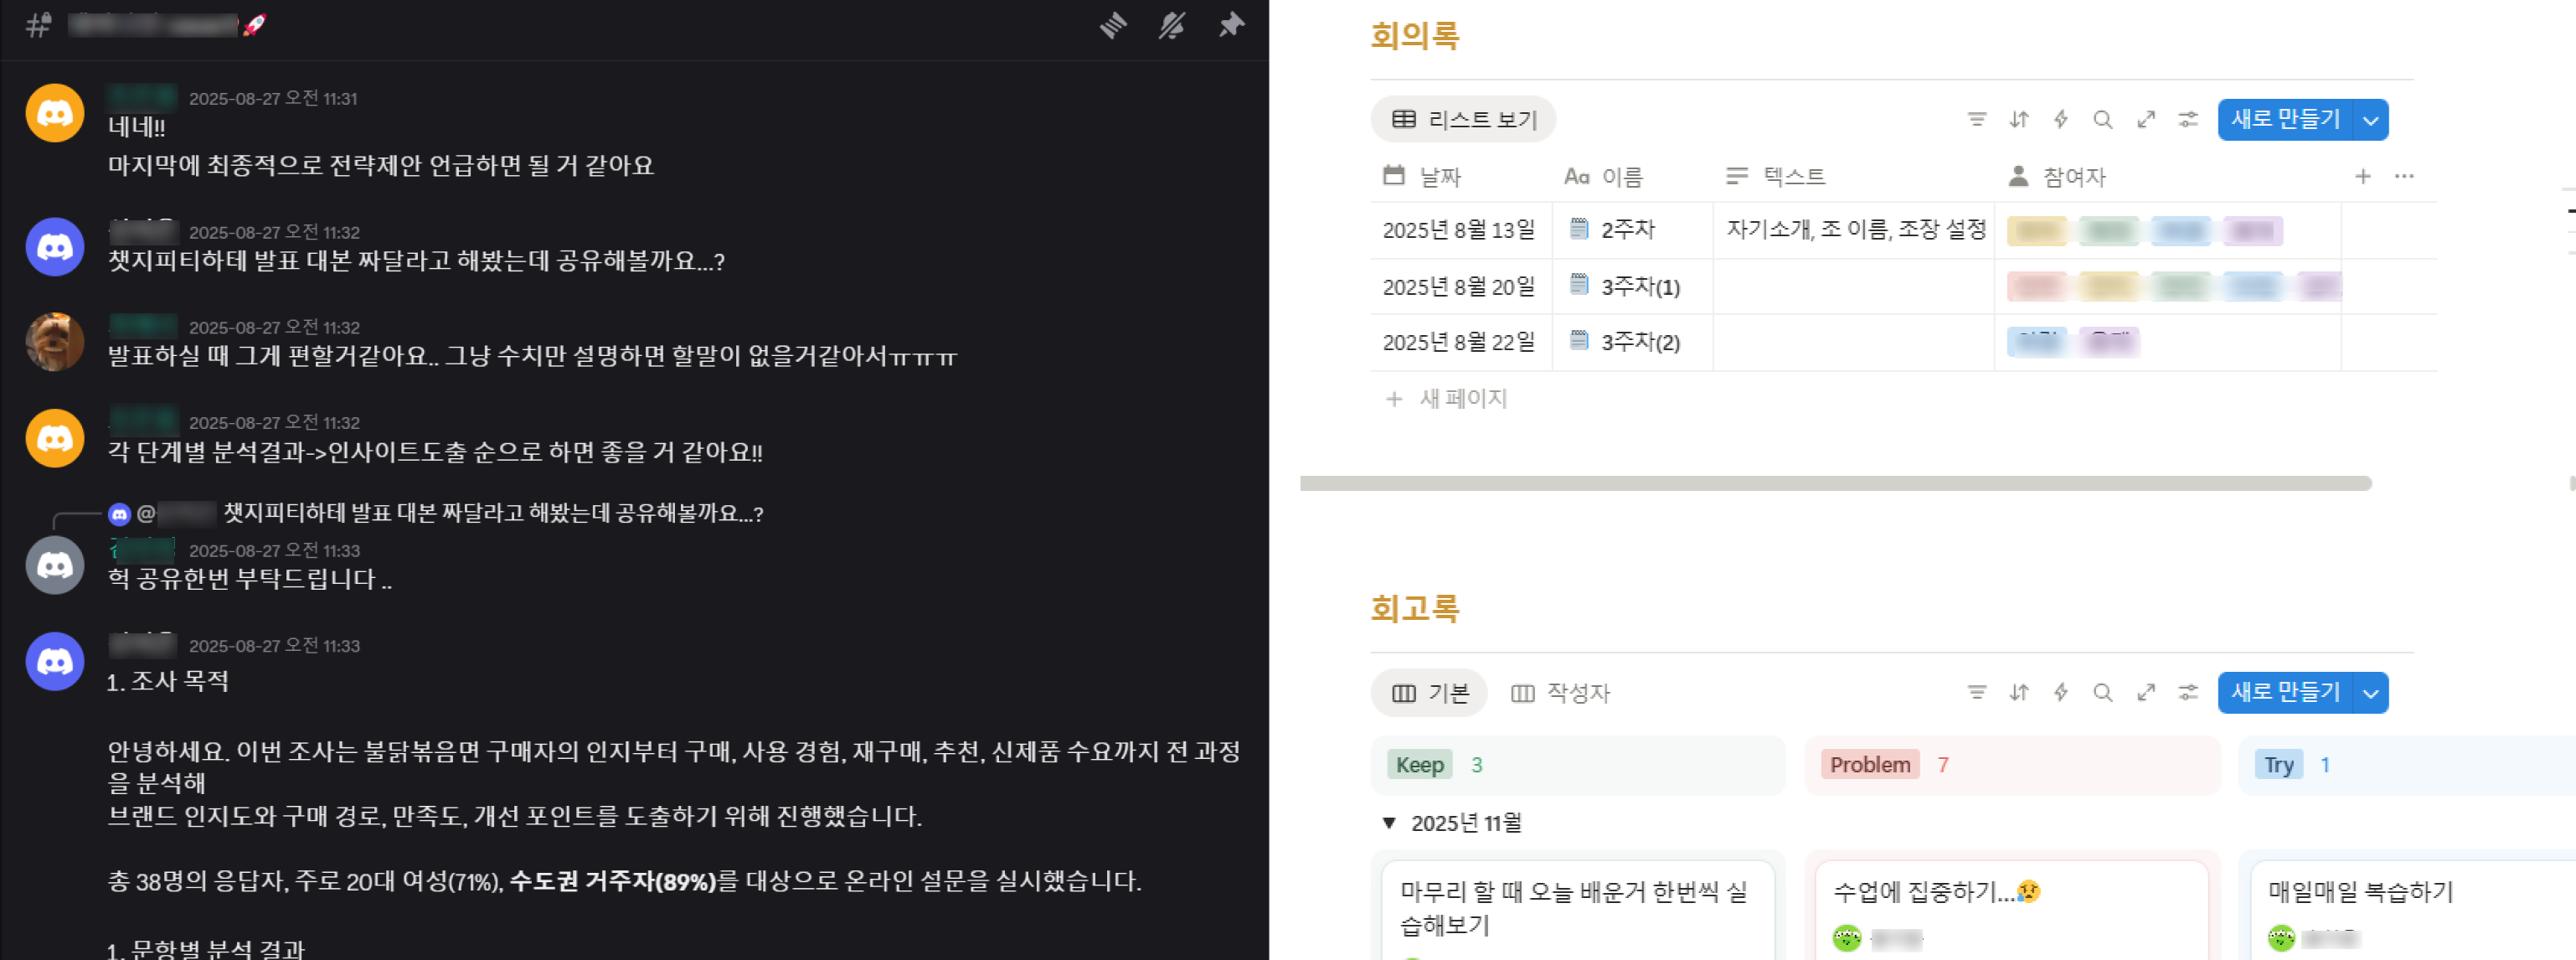The height and width of the screenshot is (960, 2576).
Task: Expand 회의록 database to full page
Action: [x=2145, y=120]
